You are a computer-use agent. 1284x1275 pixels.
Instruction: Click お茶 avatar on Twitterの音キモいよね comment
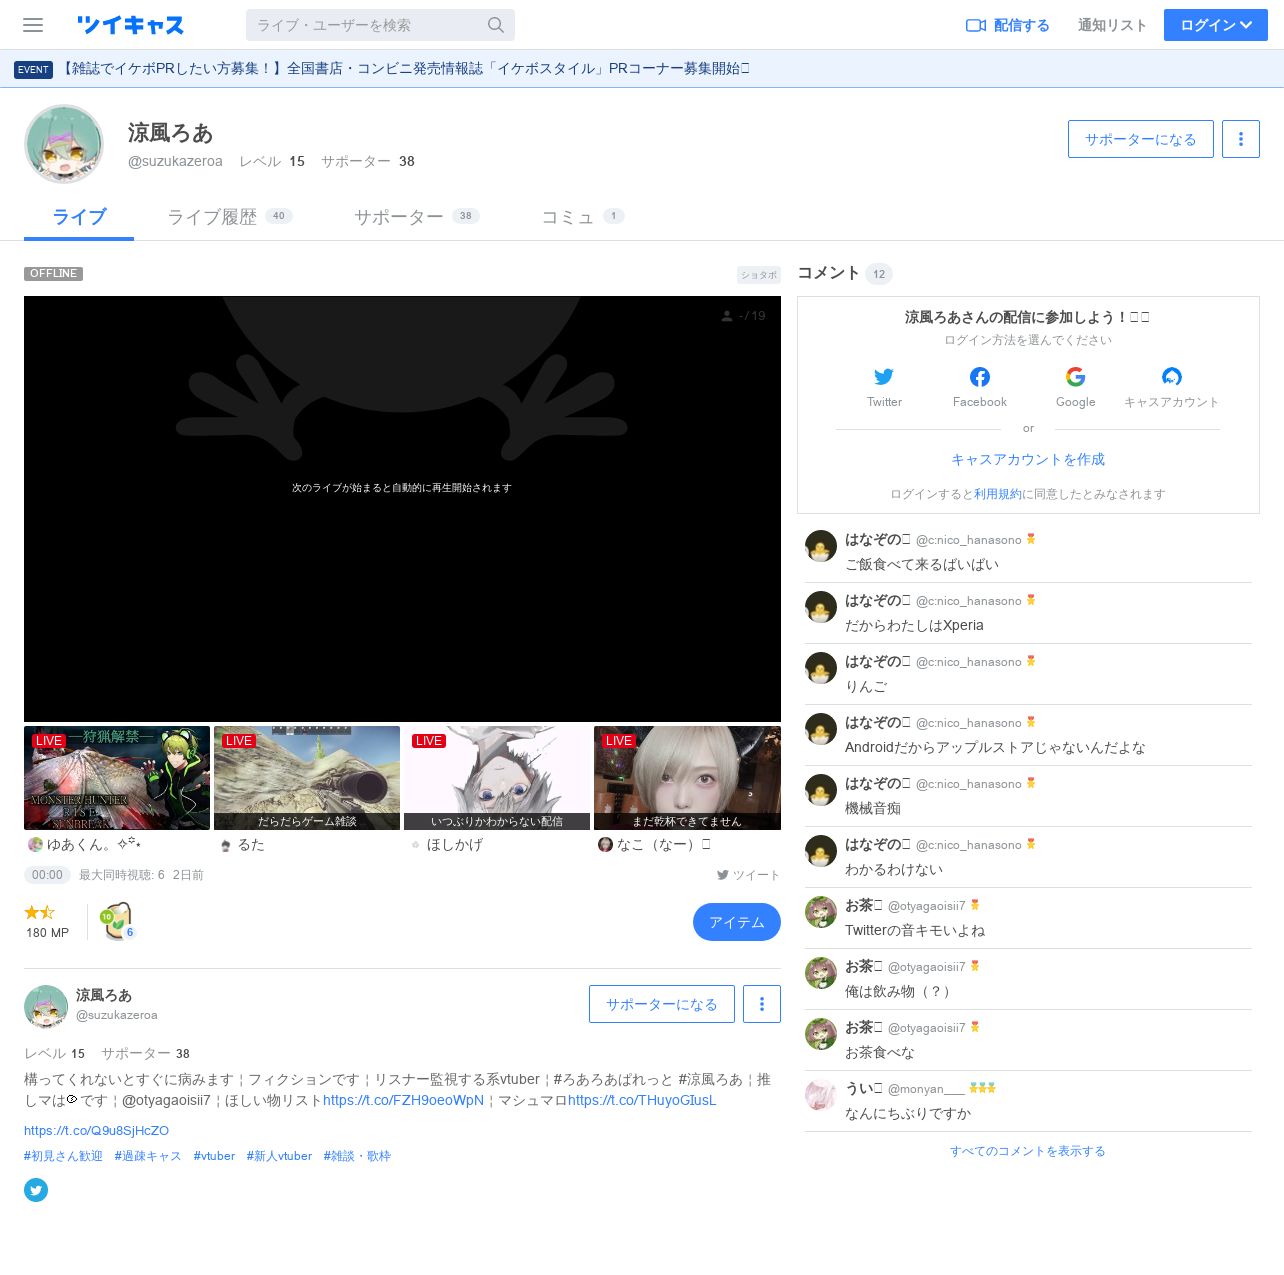(x=821, y=912)
